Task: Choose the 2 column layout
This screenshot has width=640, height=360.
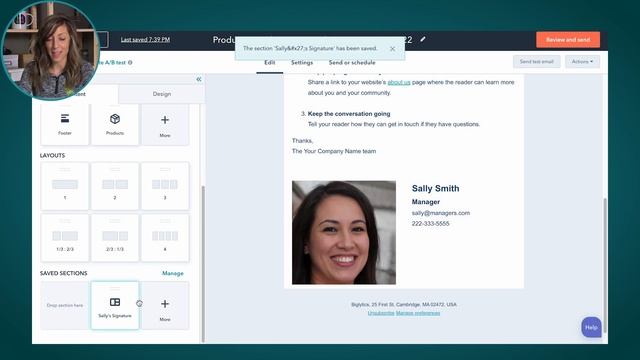Action: tap(115, 186)
